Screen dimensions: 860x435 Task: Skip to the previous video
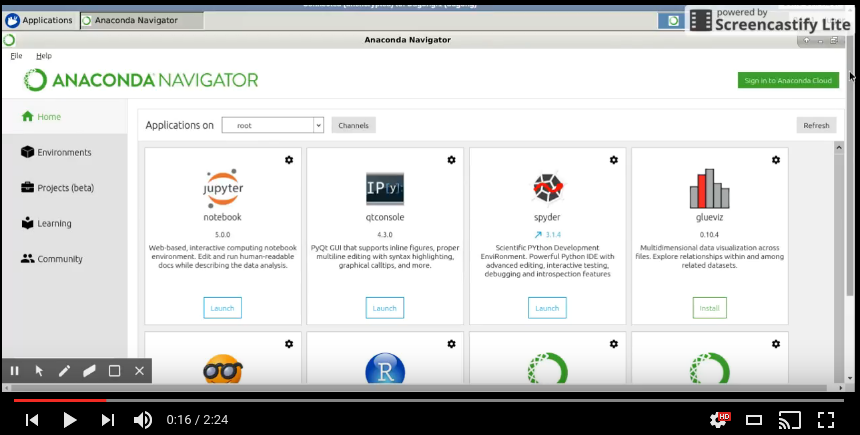coord(32,420)
